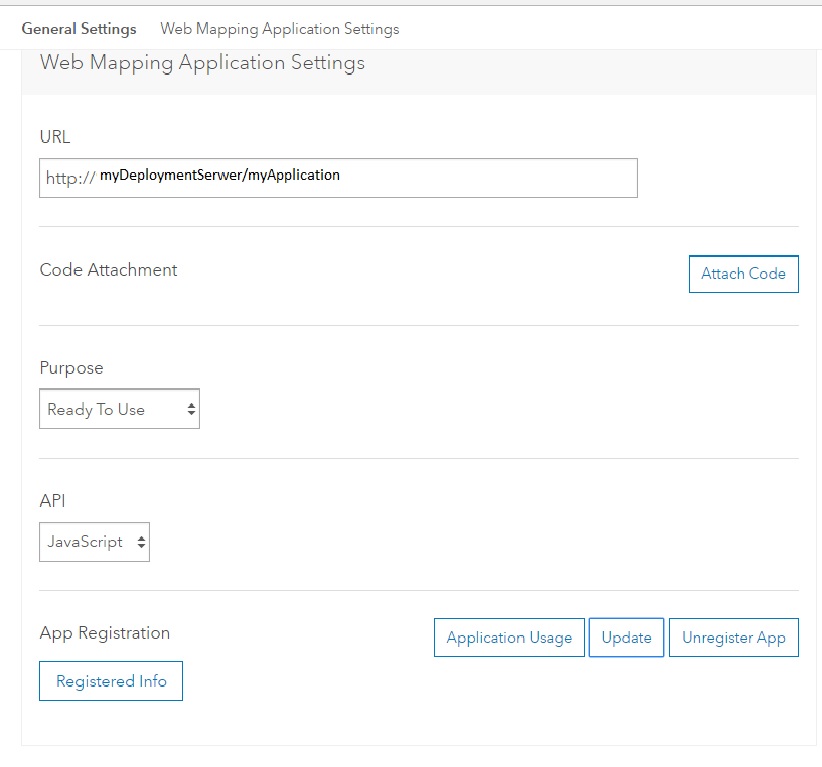View Application Usage

(509, 638)
